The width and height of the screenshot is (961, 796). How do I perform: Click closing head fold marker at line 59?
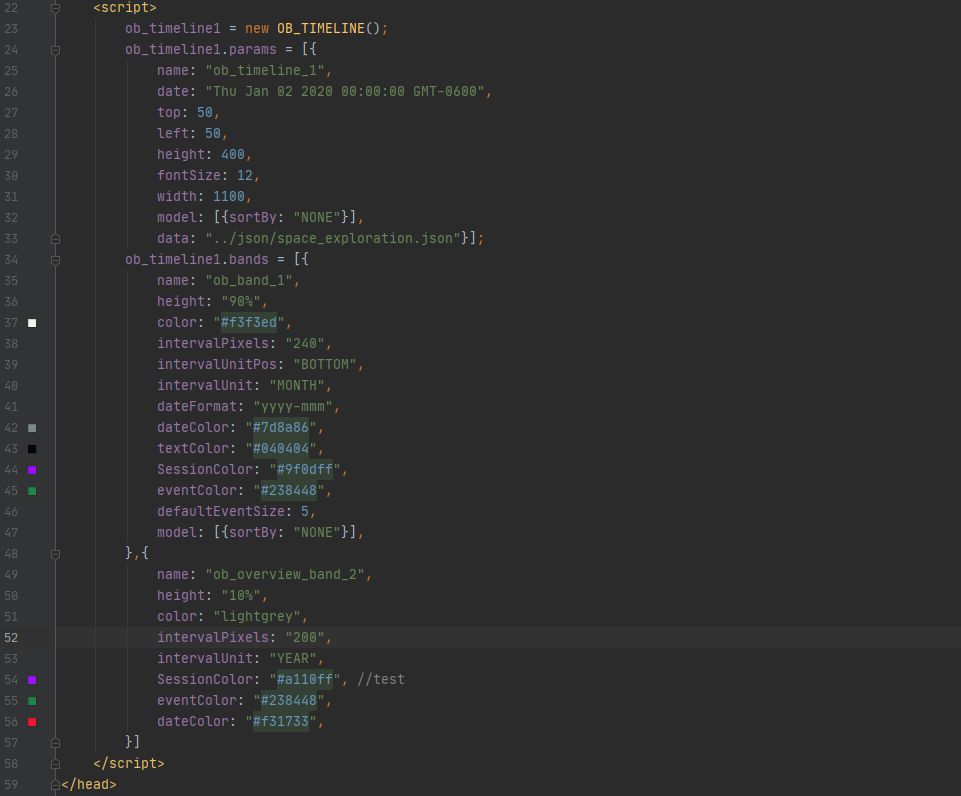(x=55, y=785)
